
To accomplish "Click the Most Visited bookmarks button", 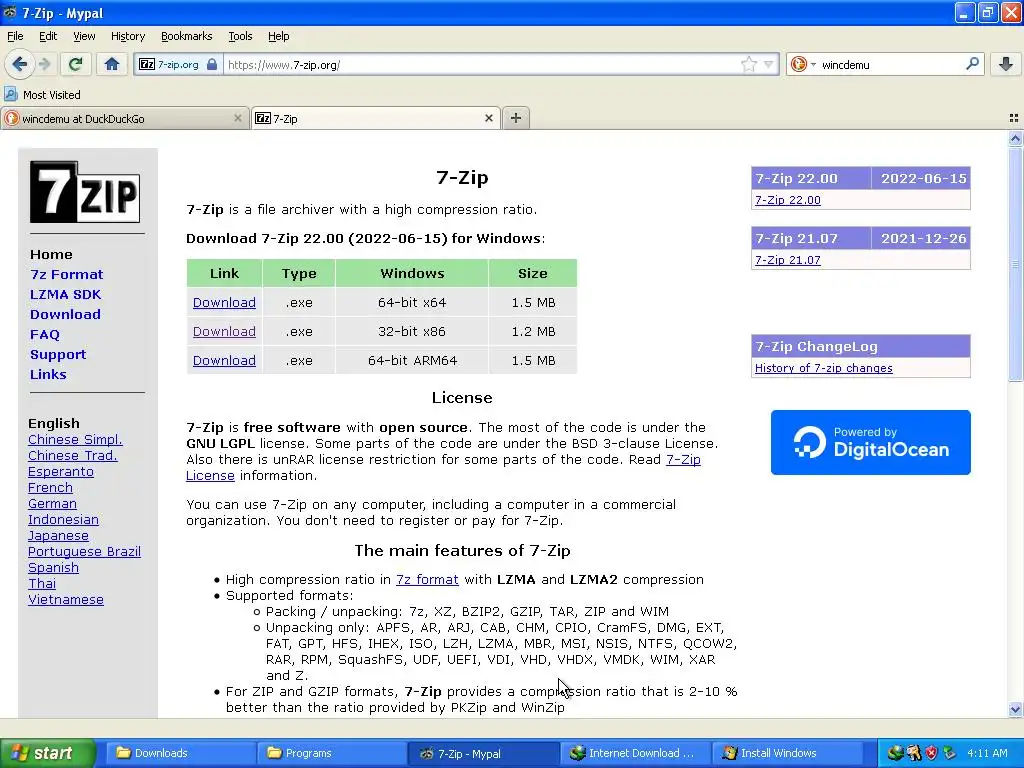I will pyautogui.click(x=43, y=95).
